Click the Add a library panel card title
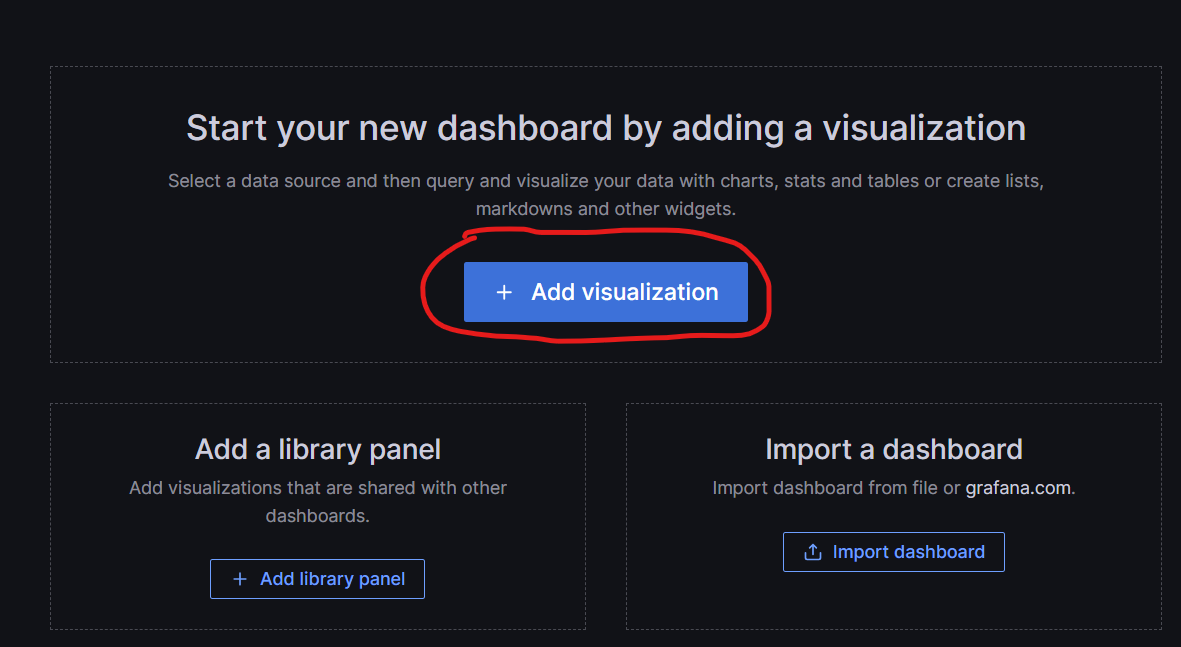This screenshot has height=647, width=1181. click(317, 449)
